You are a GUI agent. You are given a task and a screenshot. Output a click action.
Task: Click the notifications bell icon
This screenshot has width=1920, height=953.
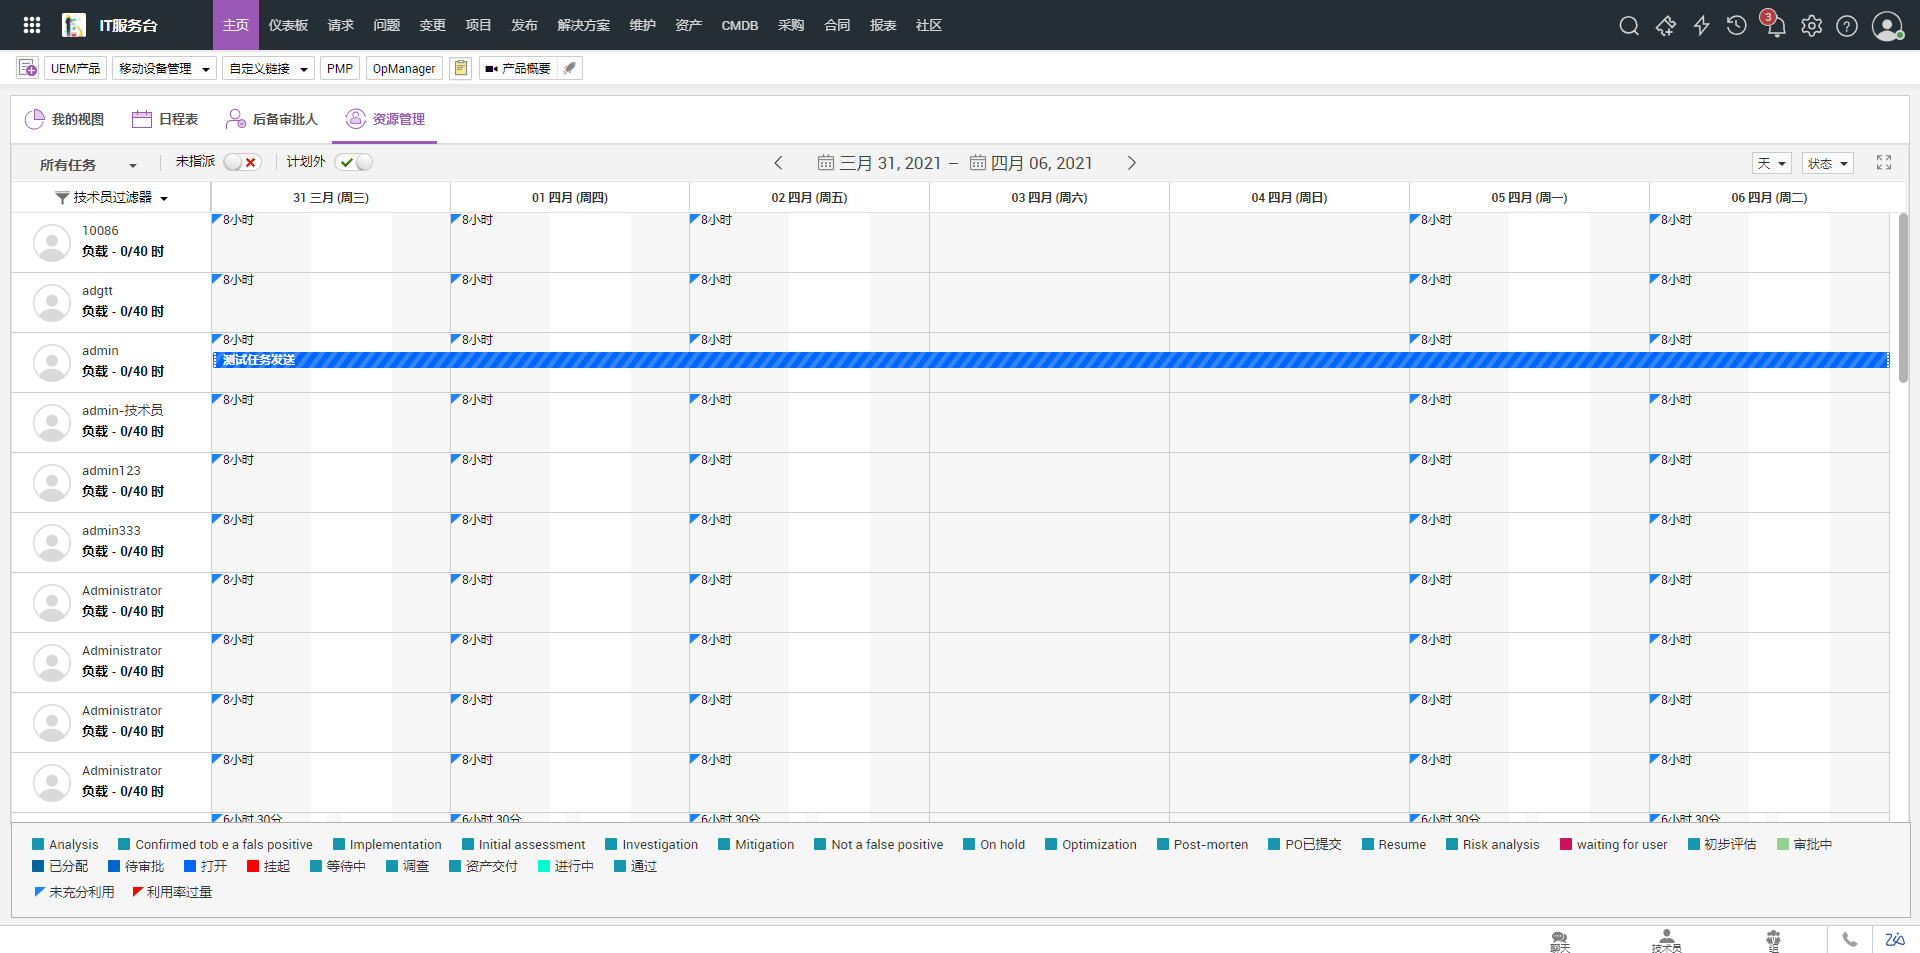coord(1775,26)
